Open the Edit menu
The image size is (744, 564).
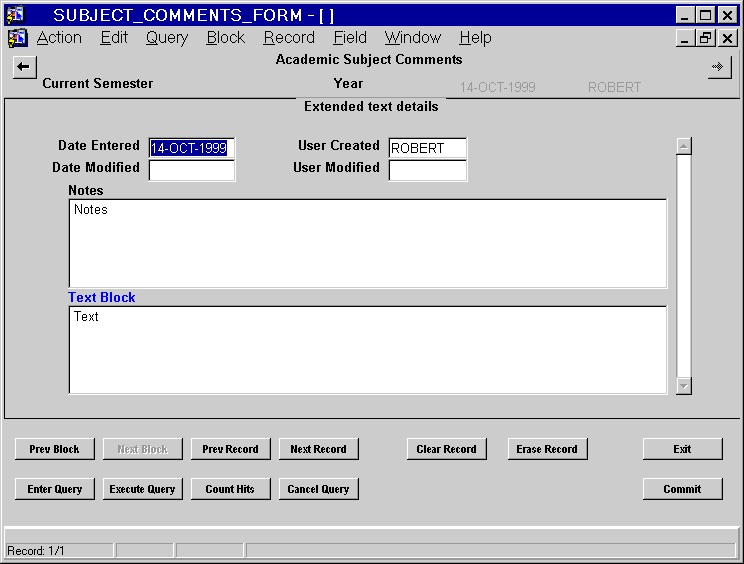click(114, 37)
